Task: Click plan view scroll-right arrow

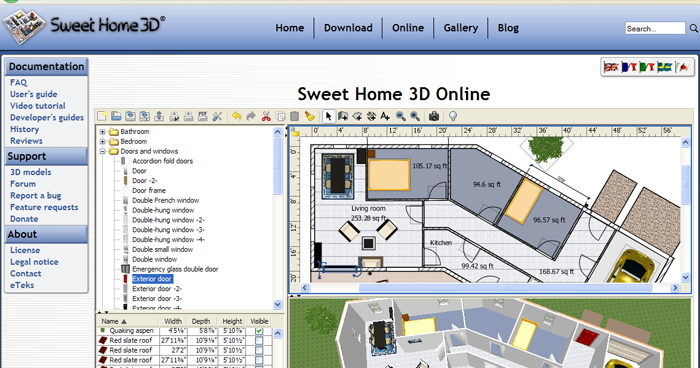Action: [x=675, y=288]
